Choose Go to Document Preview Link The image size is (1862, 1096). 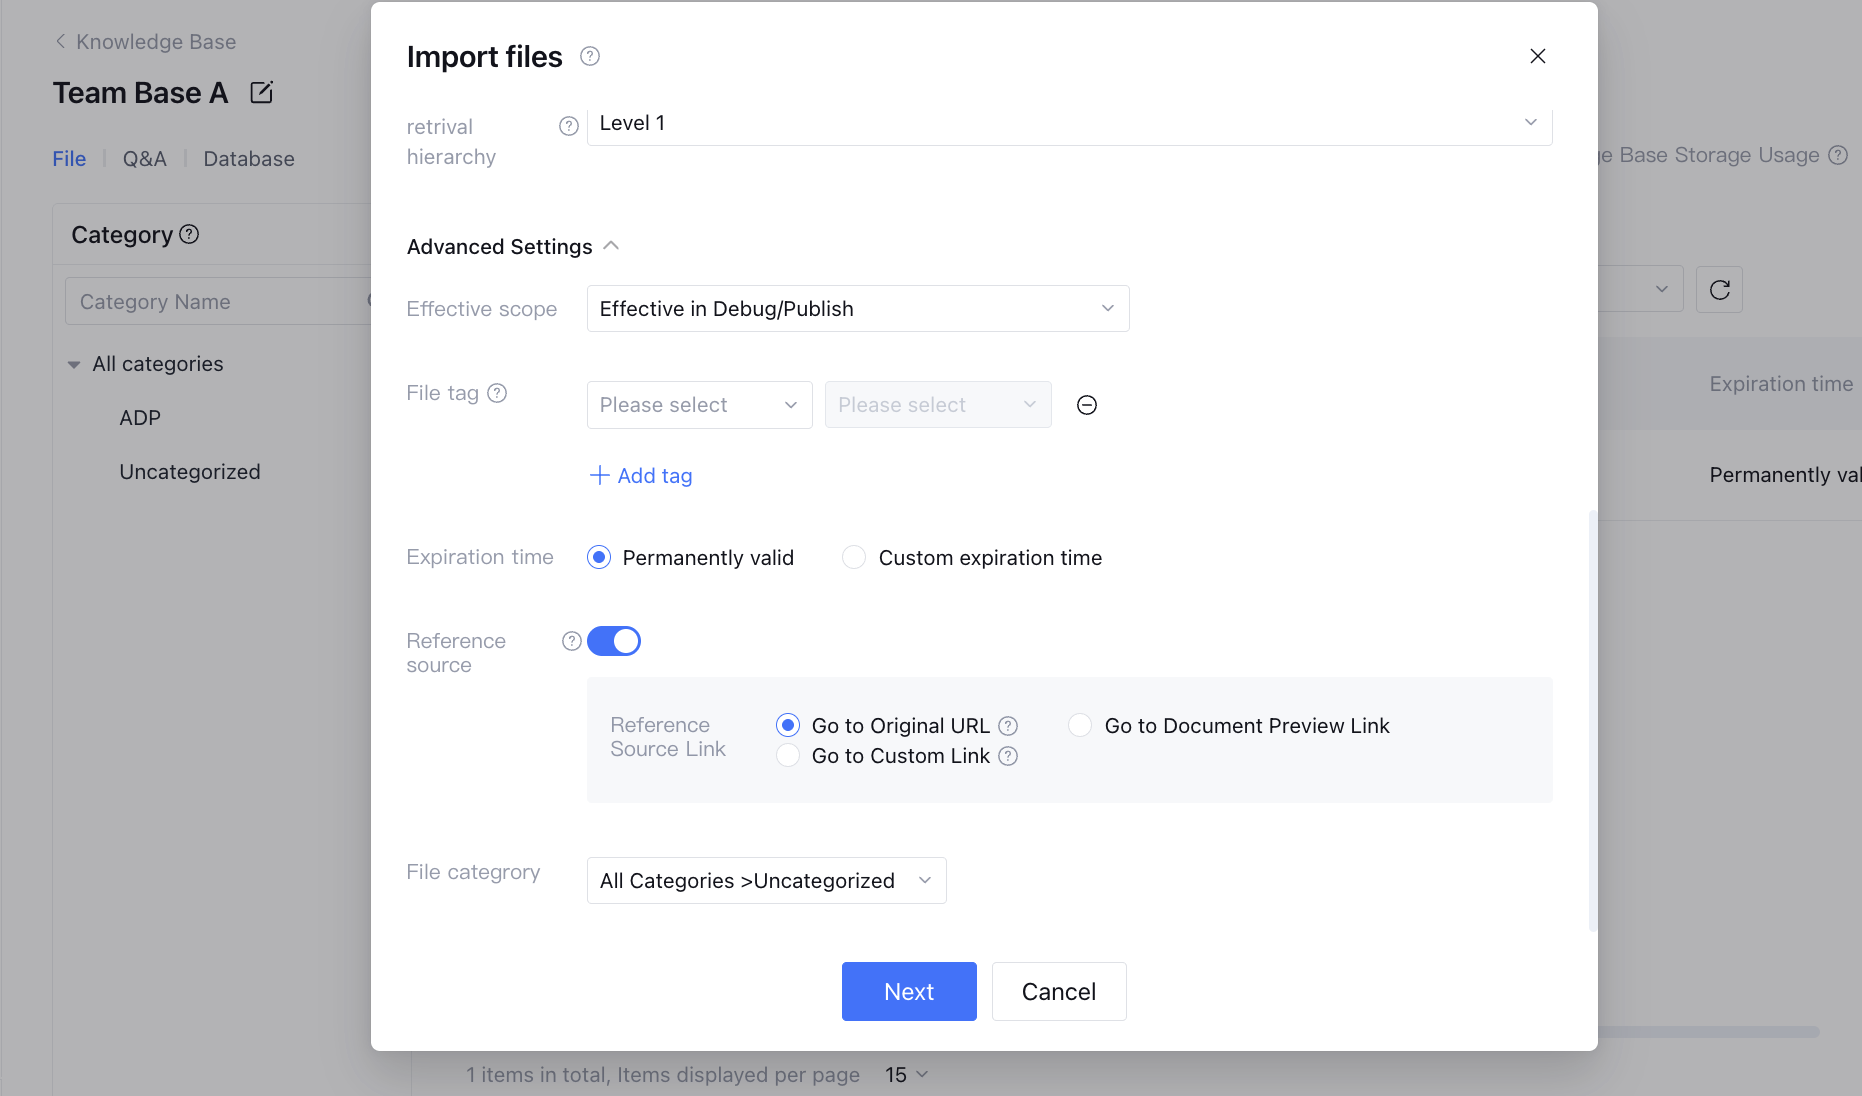click(x=1080, y=725)
